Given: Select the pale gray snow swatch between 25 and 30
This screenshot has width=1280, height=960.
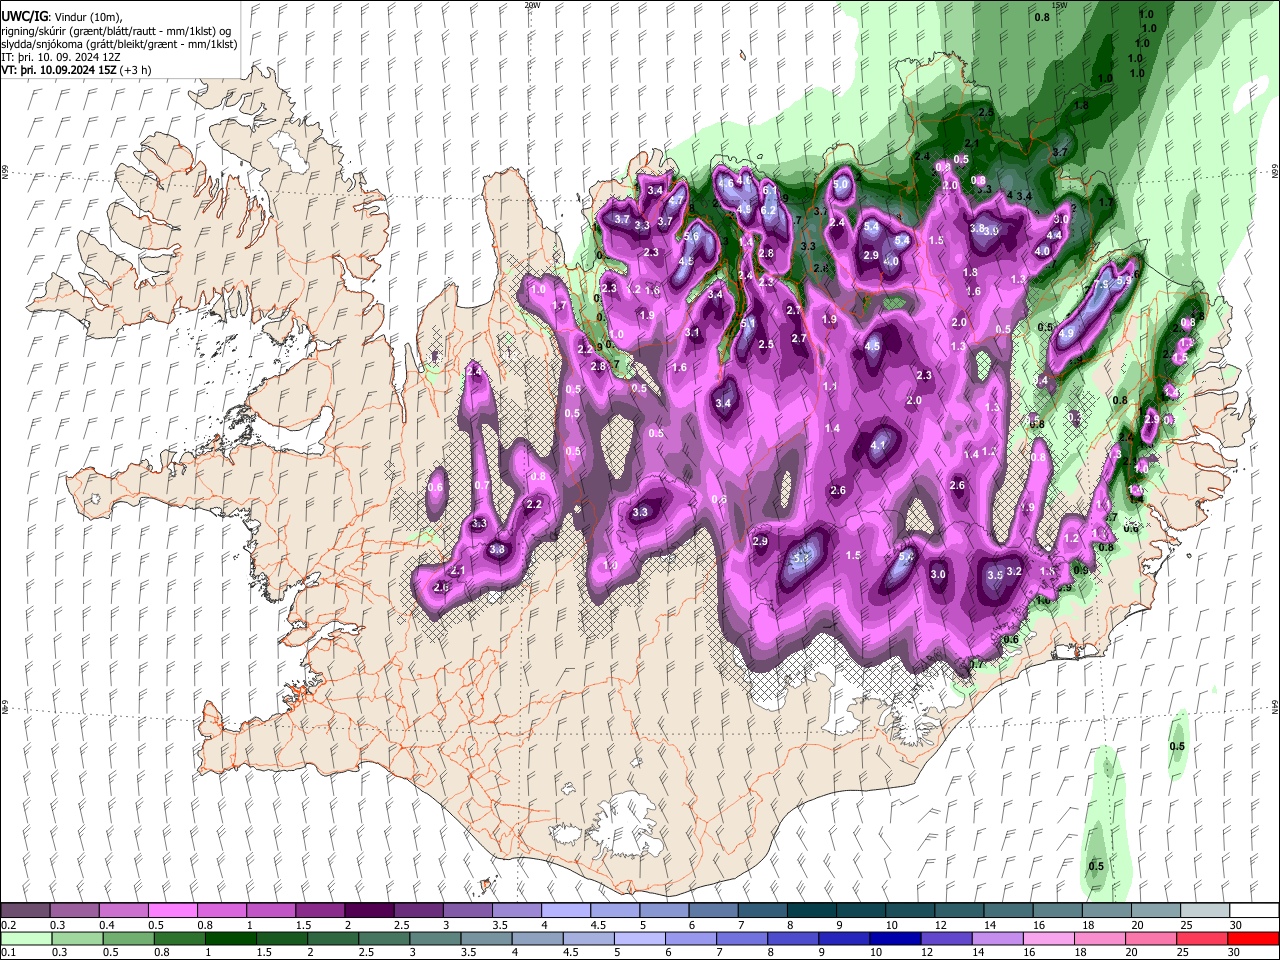Looking at the screenshot, I should [1204, 911].
